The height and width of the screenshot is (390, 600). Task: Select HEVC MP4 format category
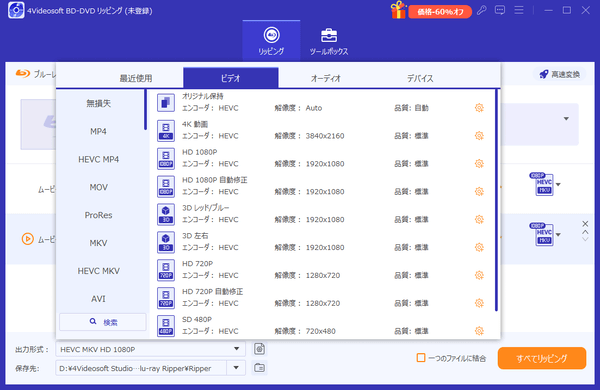[x=99, y=159]
